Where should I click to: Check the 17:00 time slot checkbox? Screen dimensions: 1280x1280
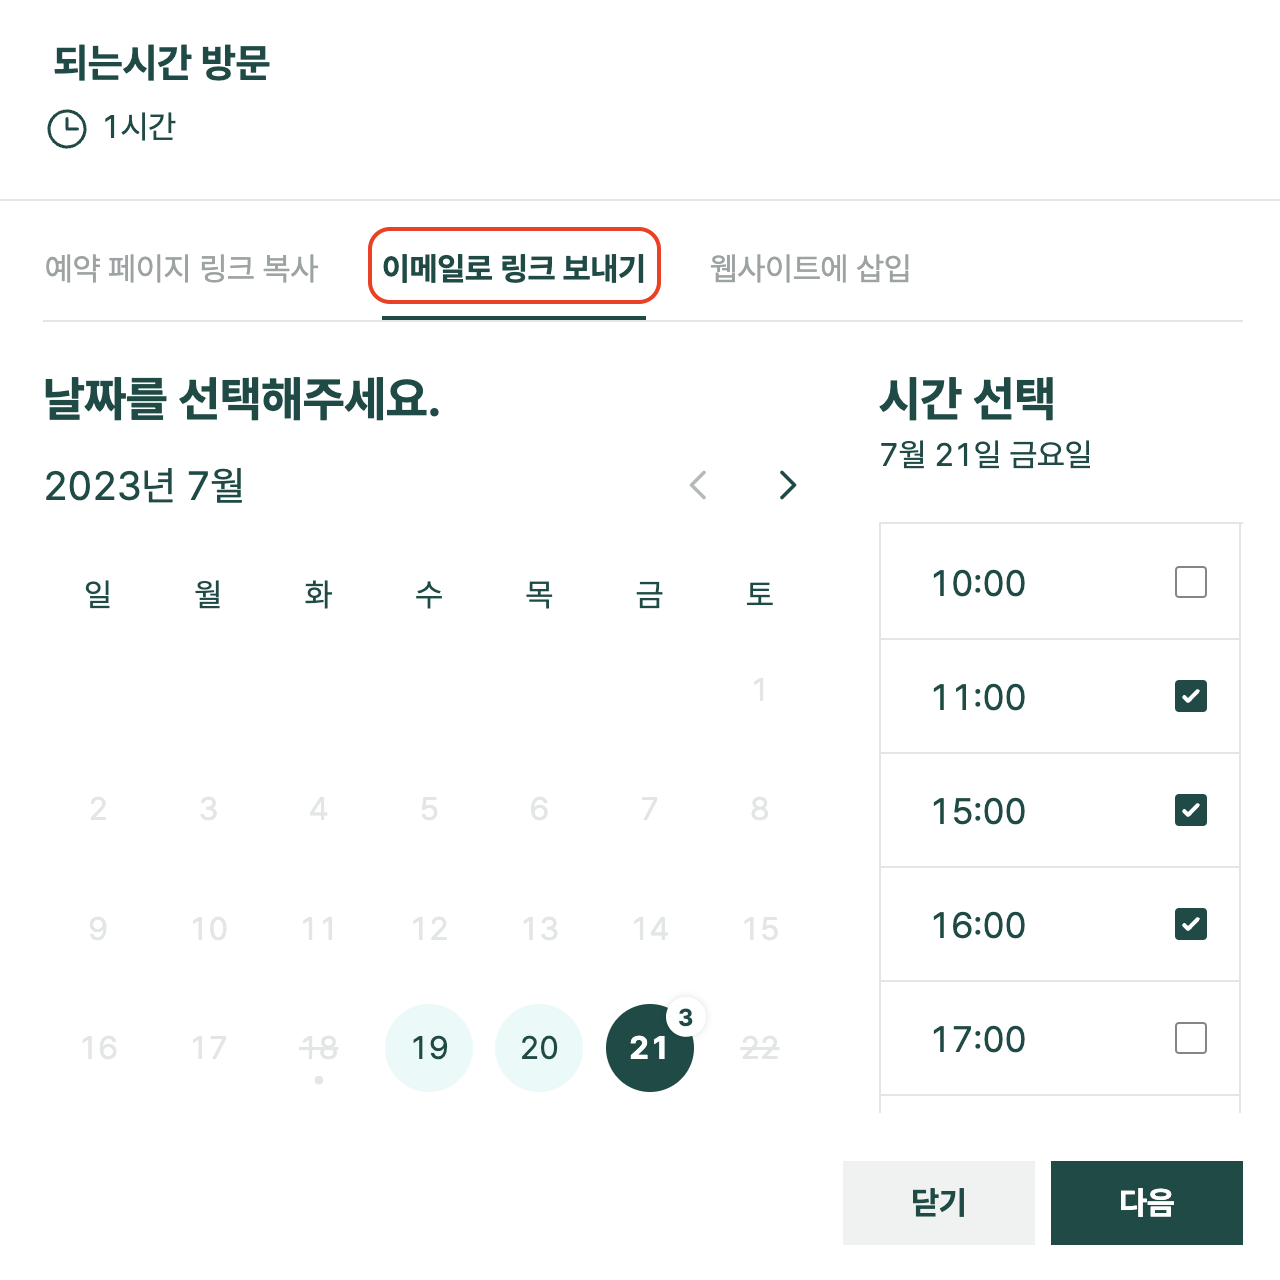pos(1190,1038)
